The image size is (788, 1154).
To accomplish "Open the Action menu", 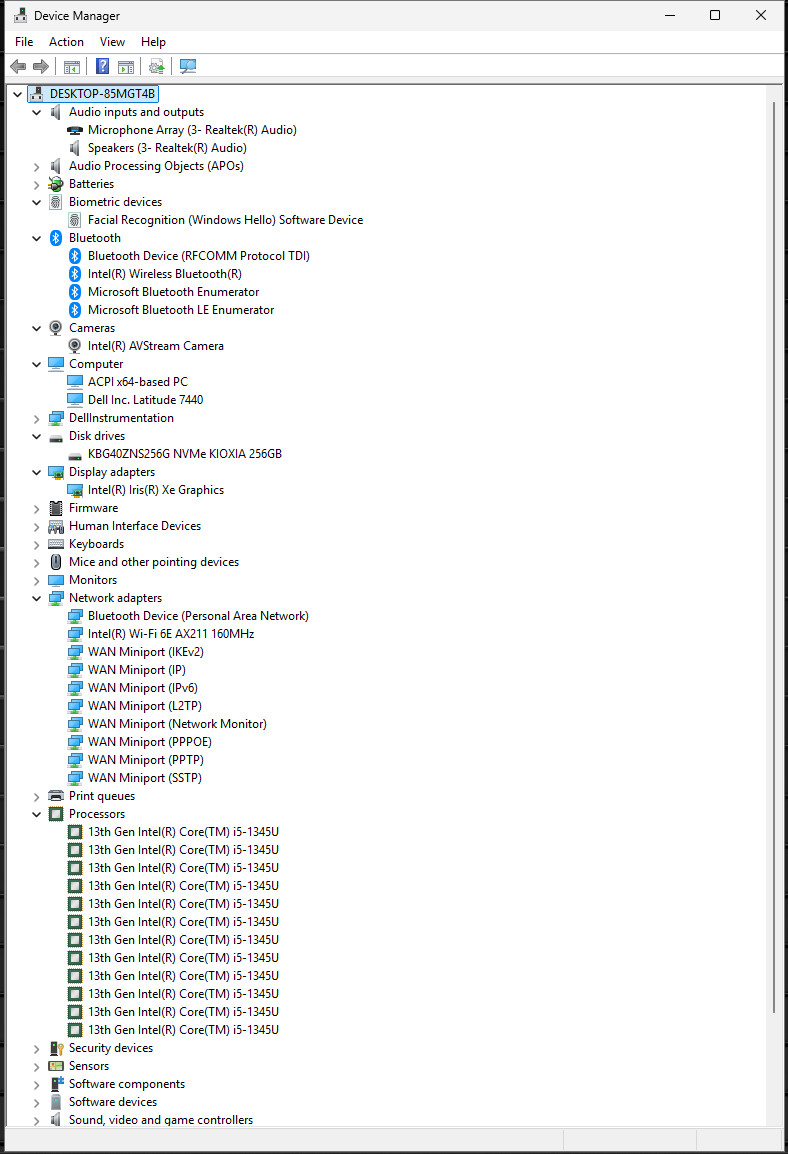I will (x=66, y=42).
